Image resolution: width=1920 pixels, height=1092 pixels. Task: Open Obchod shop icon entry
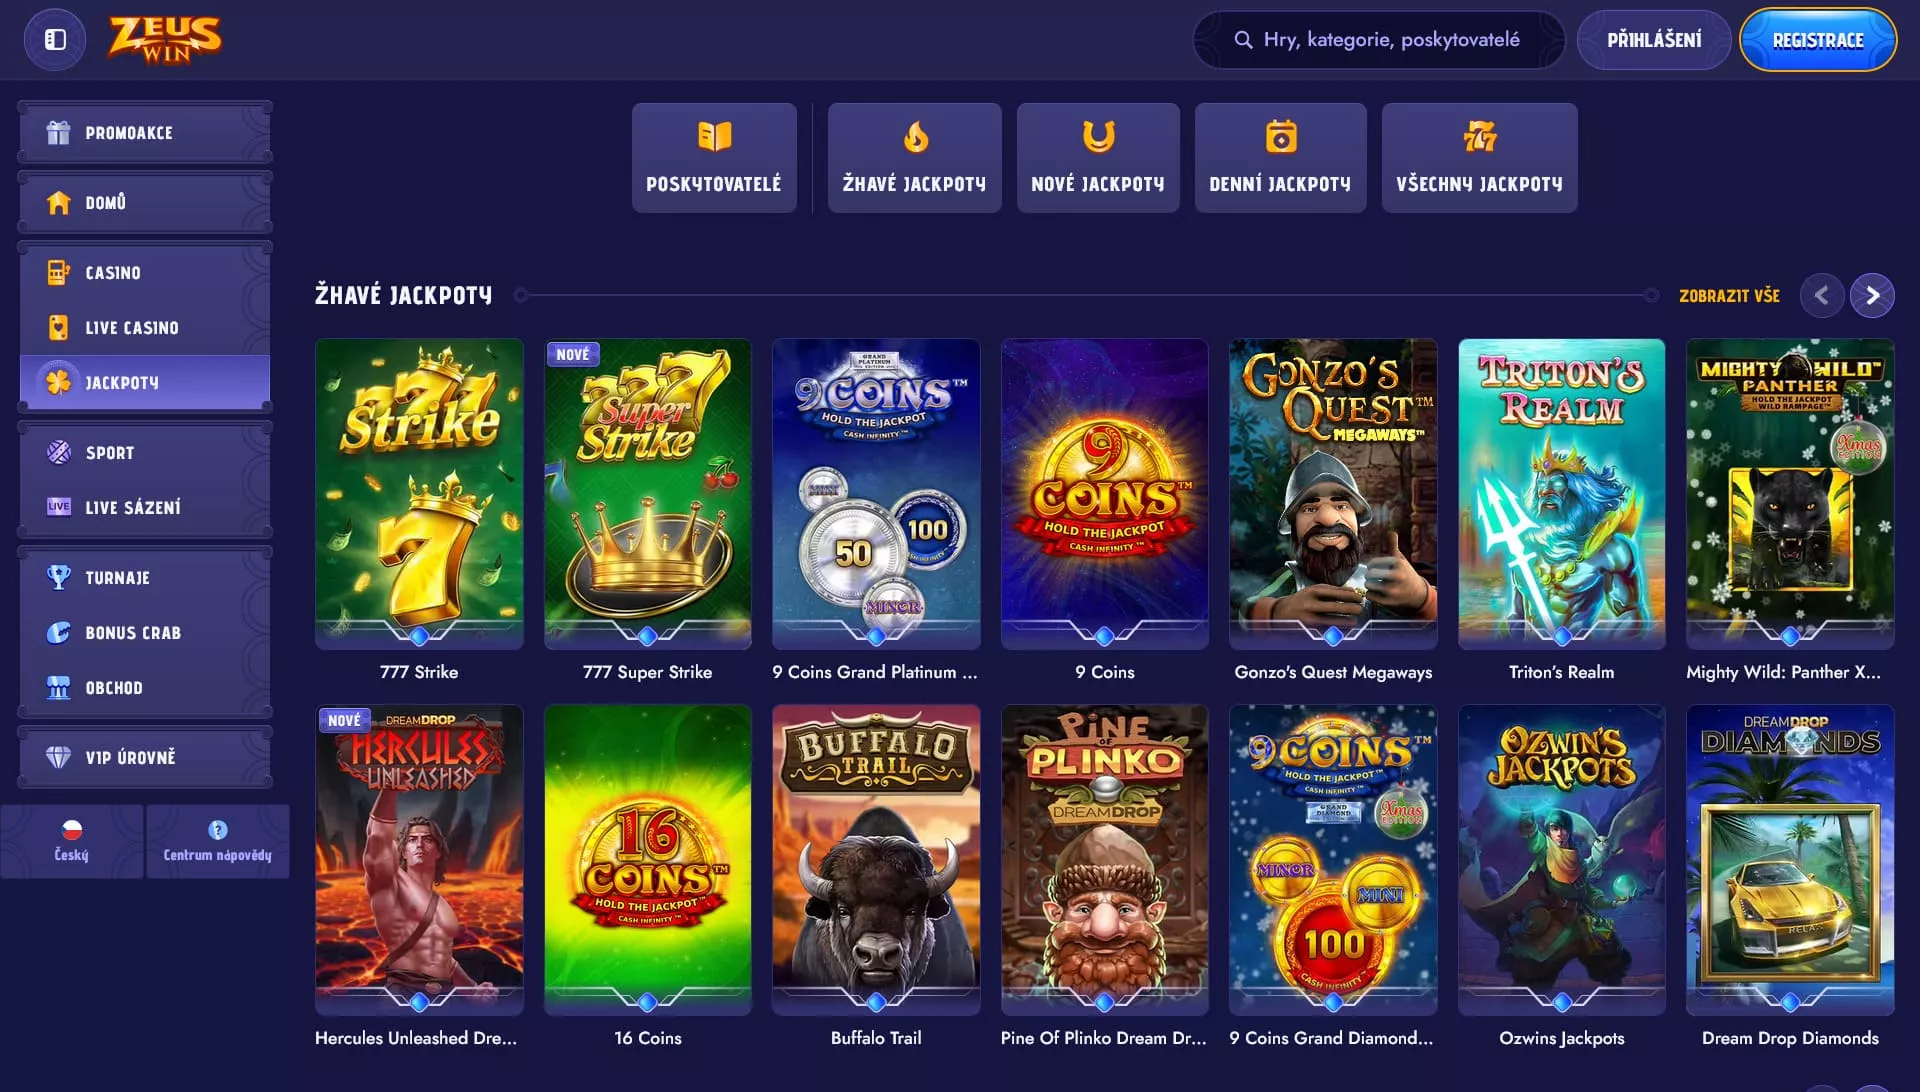(x=145, y=687)
